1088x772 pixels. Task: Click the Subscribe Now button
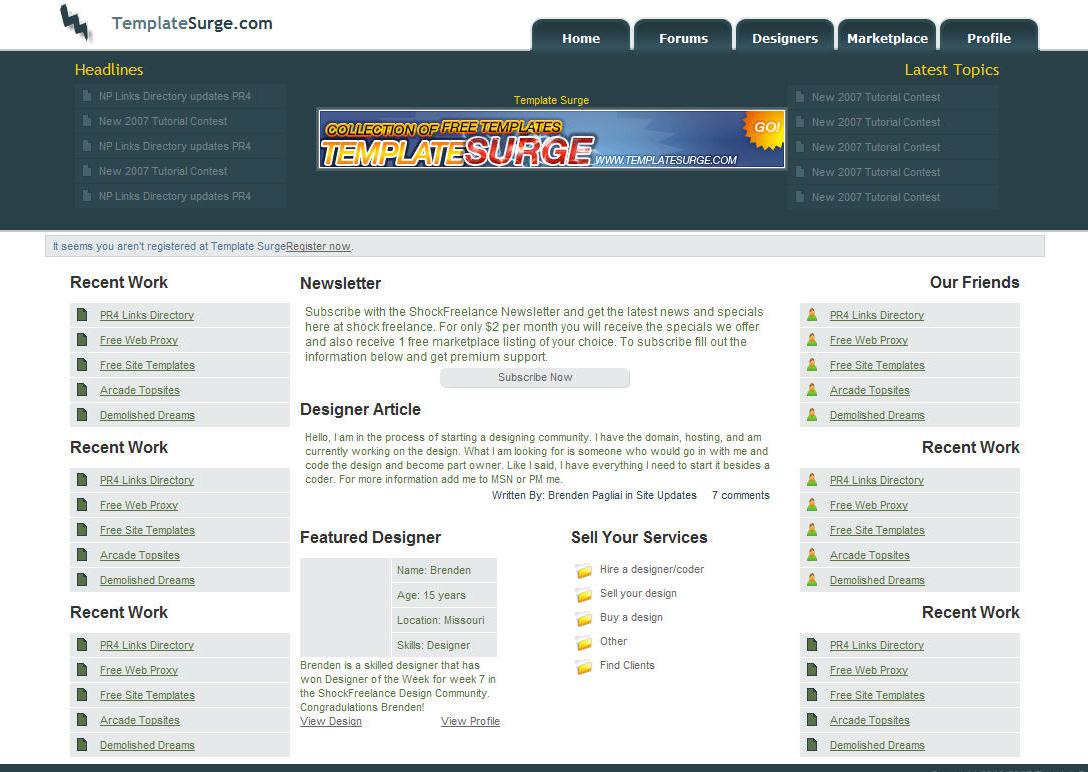(535, 377)
